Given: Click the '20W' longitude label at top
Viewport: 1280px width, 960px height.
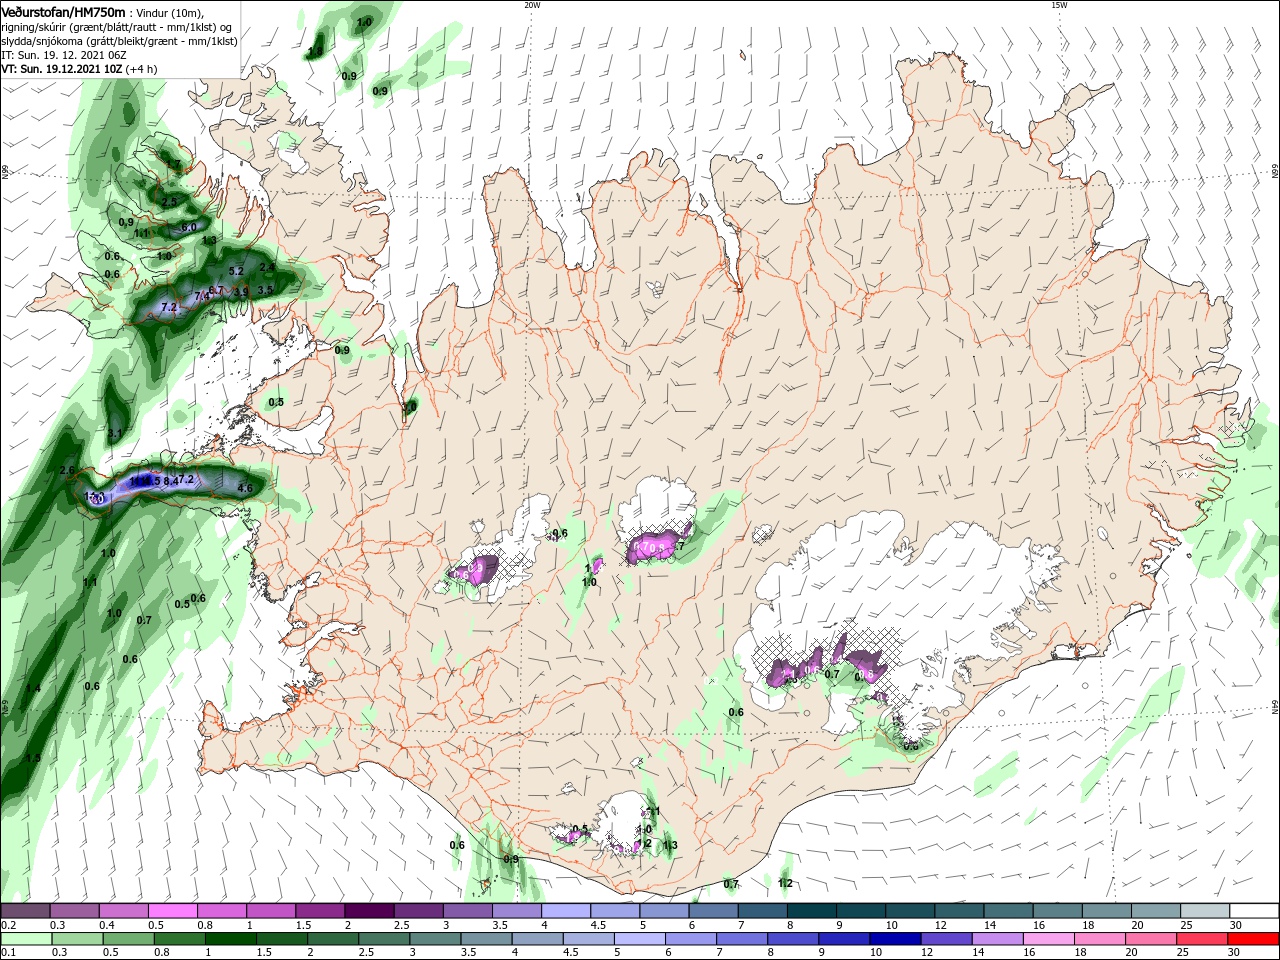Looking at the screenshot, I should [532, 4].
